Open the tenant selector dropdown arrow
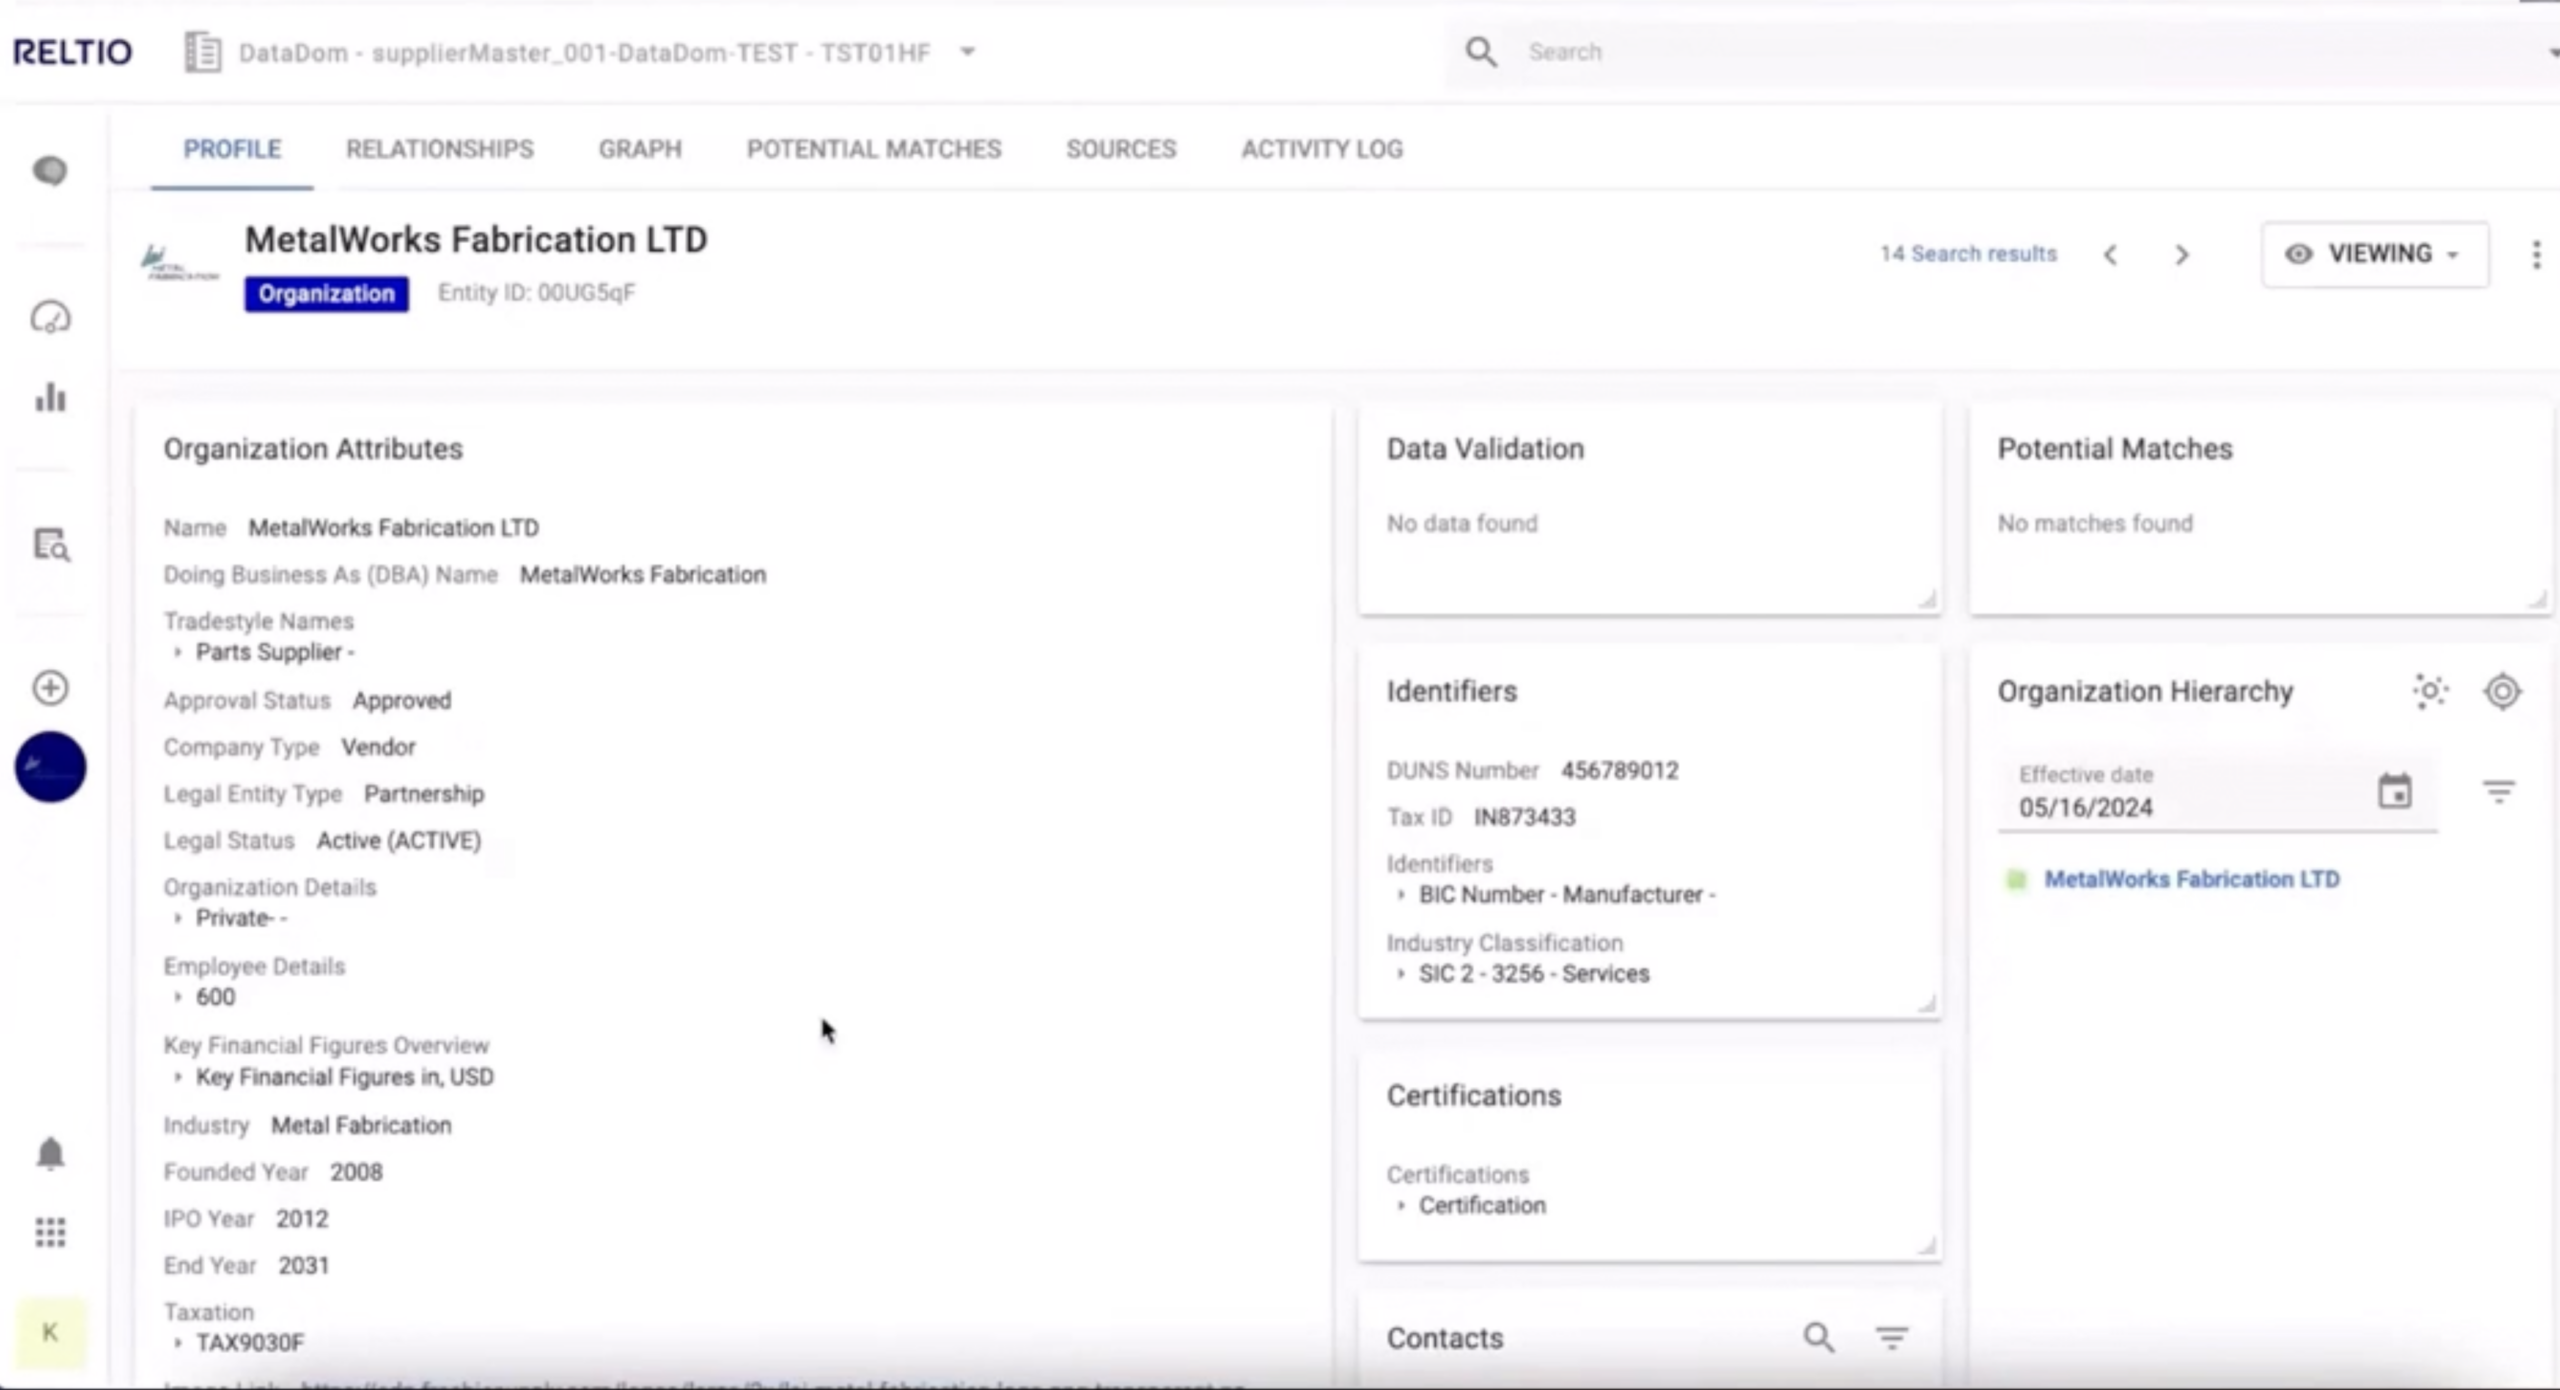Viewport: 2560px width, 1390px height. pos(967,52)
